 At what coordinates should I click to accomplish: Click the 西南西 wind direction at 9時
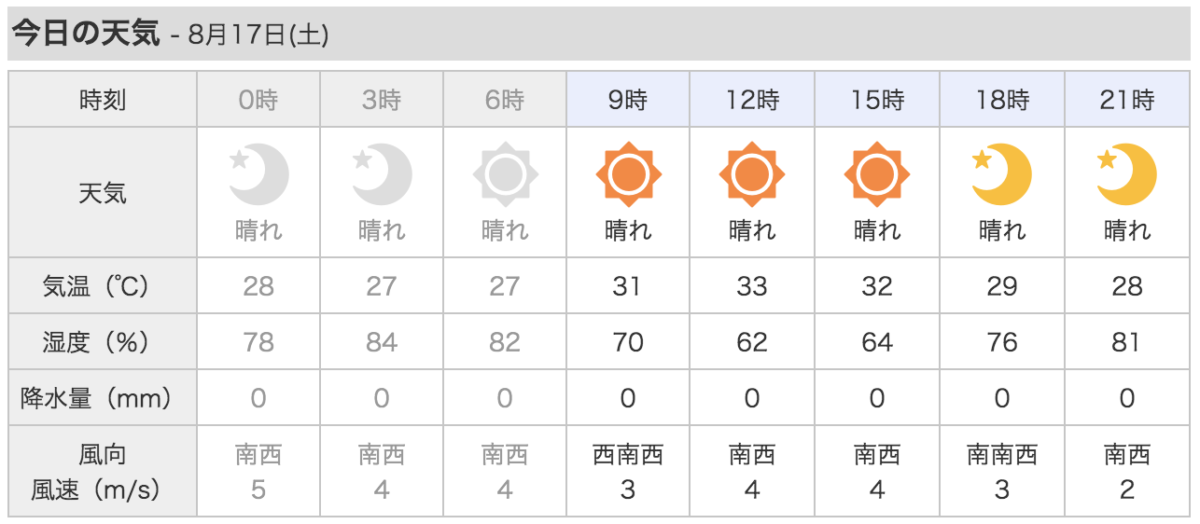(628, 456)
